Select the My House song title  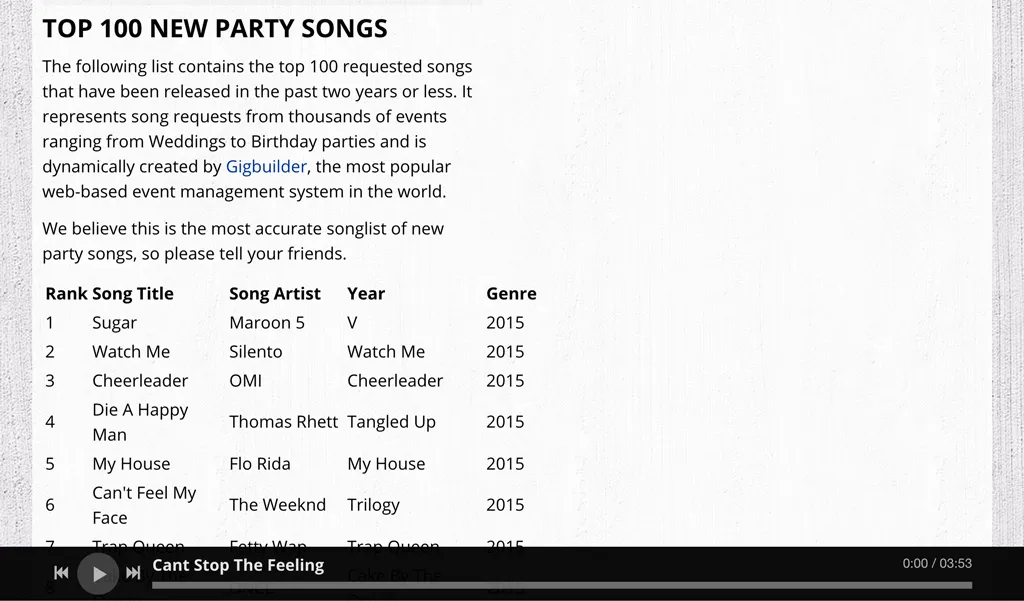pyautogui.click(x=131, y=464)
